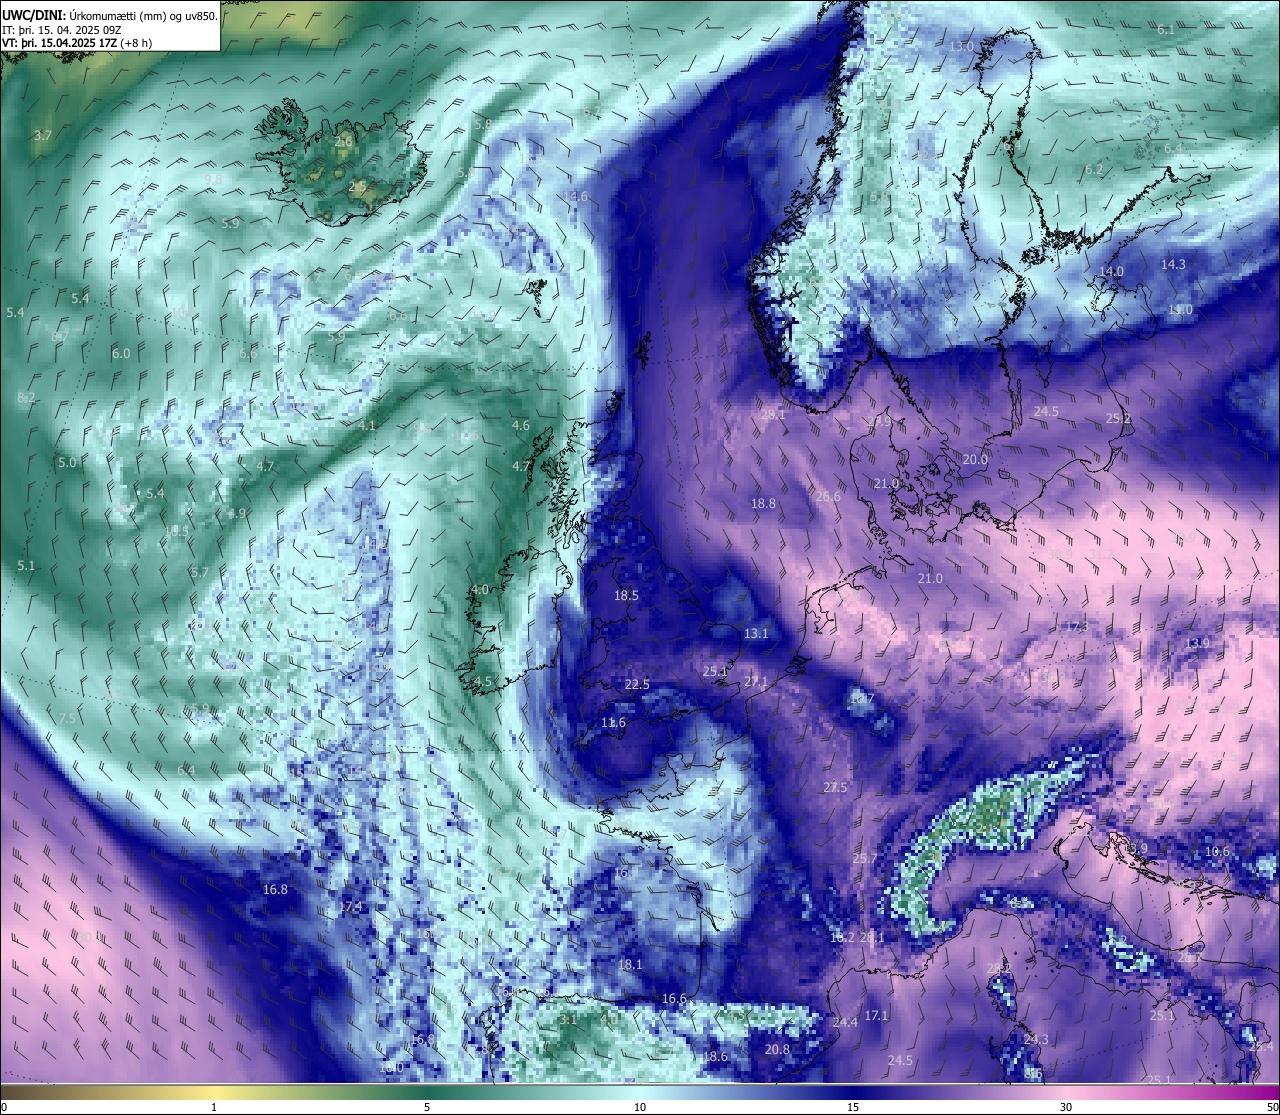Click the '22.5' value on the map
Screen dimensions: 1280x1115
coord(637,685)
